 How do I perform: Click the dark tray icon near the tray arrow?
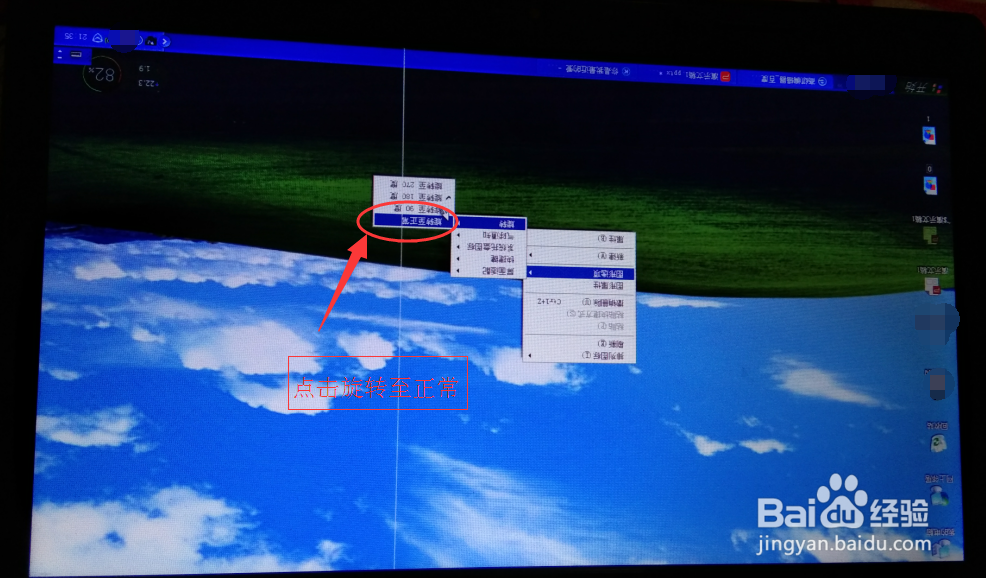[x=151, y=41]
